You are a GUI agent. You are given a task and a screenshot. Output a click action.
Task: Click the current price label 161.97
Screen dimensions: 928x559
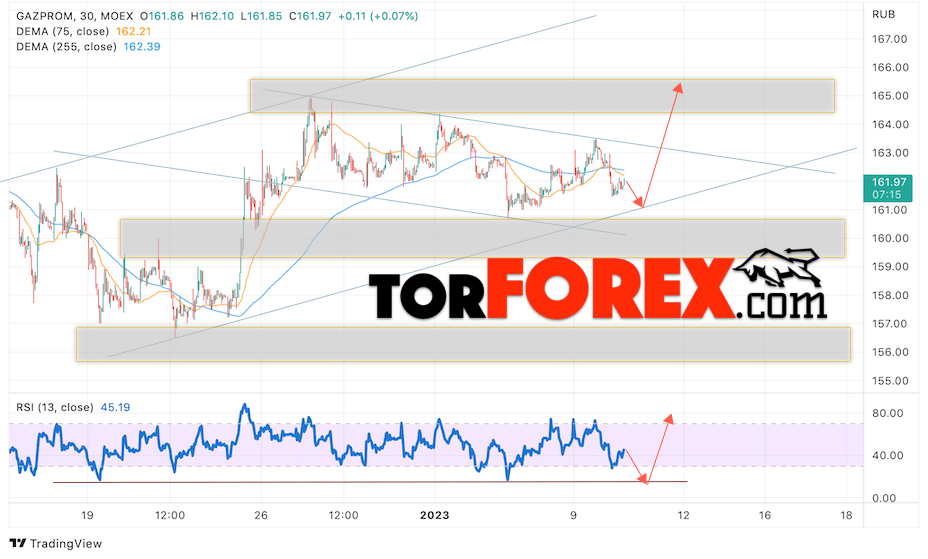click(888, 183)
